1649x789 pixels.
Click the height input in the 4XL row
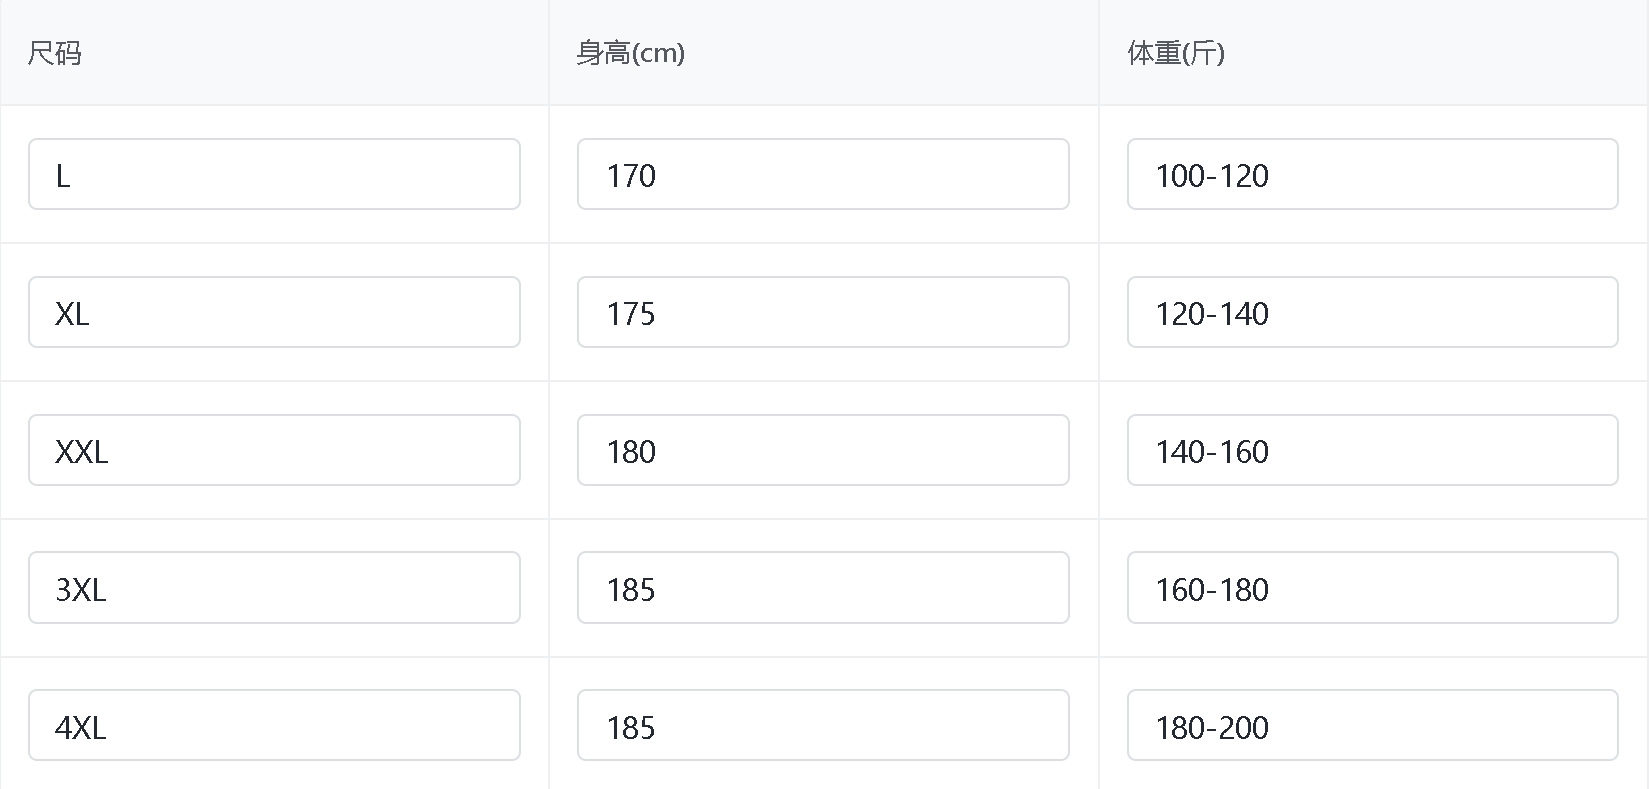823,726
